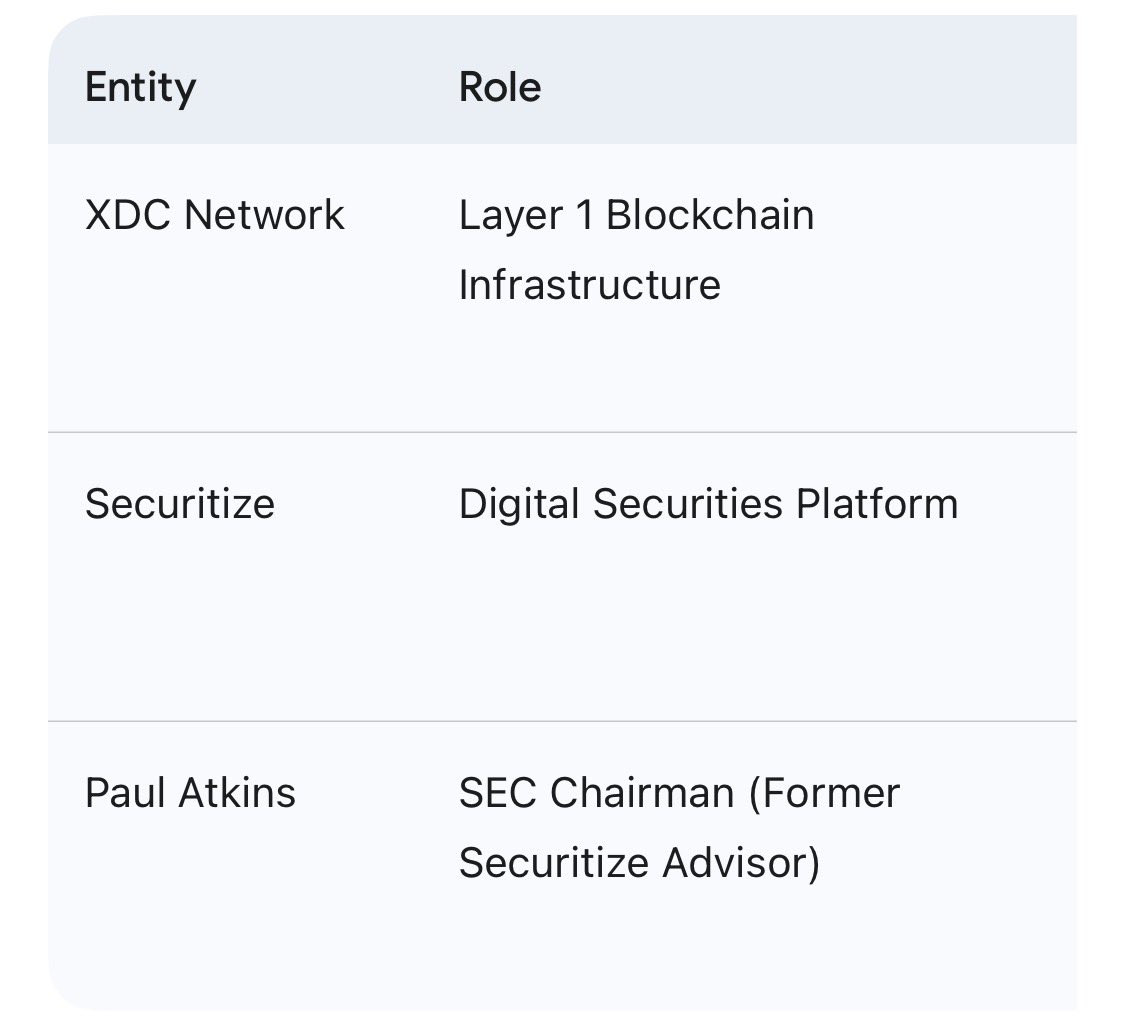Click the word "Blockchain" in the XDC row

[x=710, y=215]
